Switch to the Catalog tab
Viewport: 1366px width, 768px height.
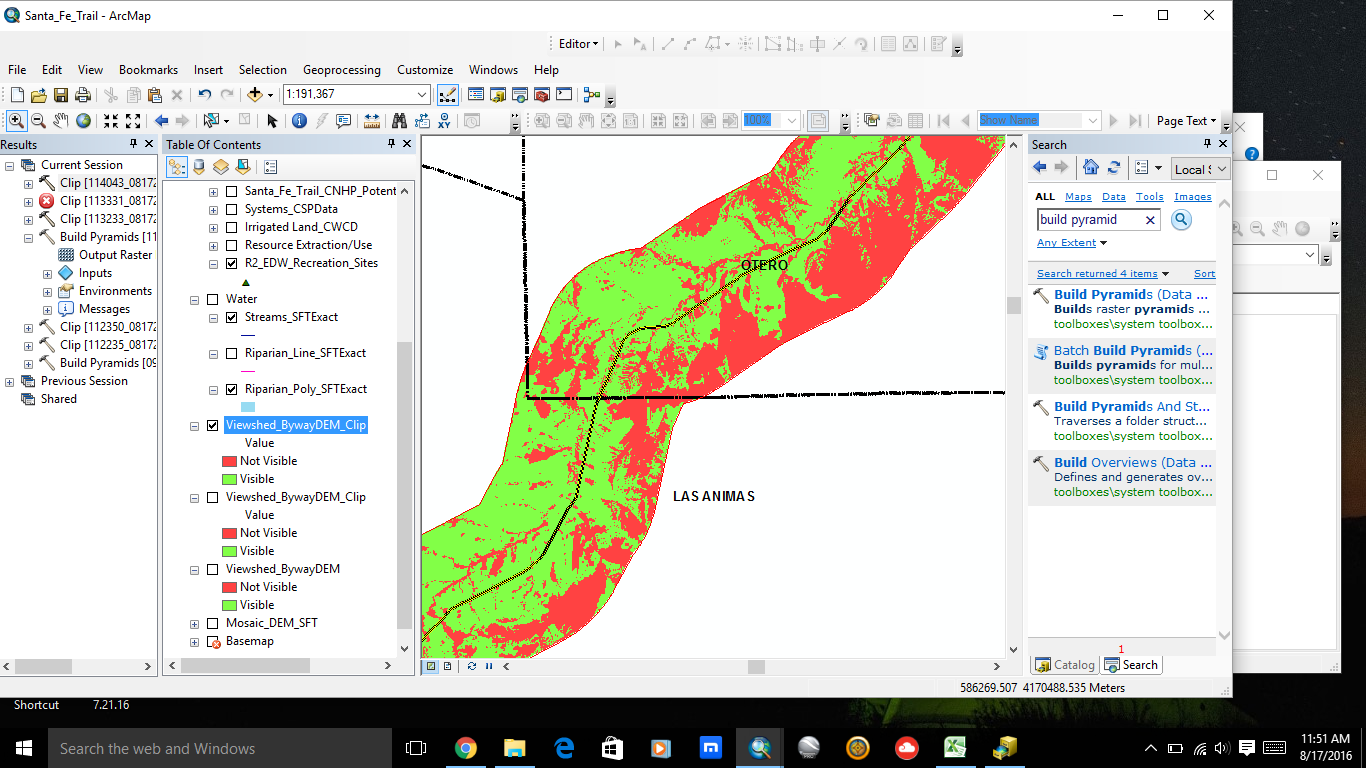pos(1065,665)
